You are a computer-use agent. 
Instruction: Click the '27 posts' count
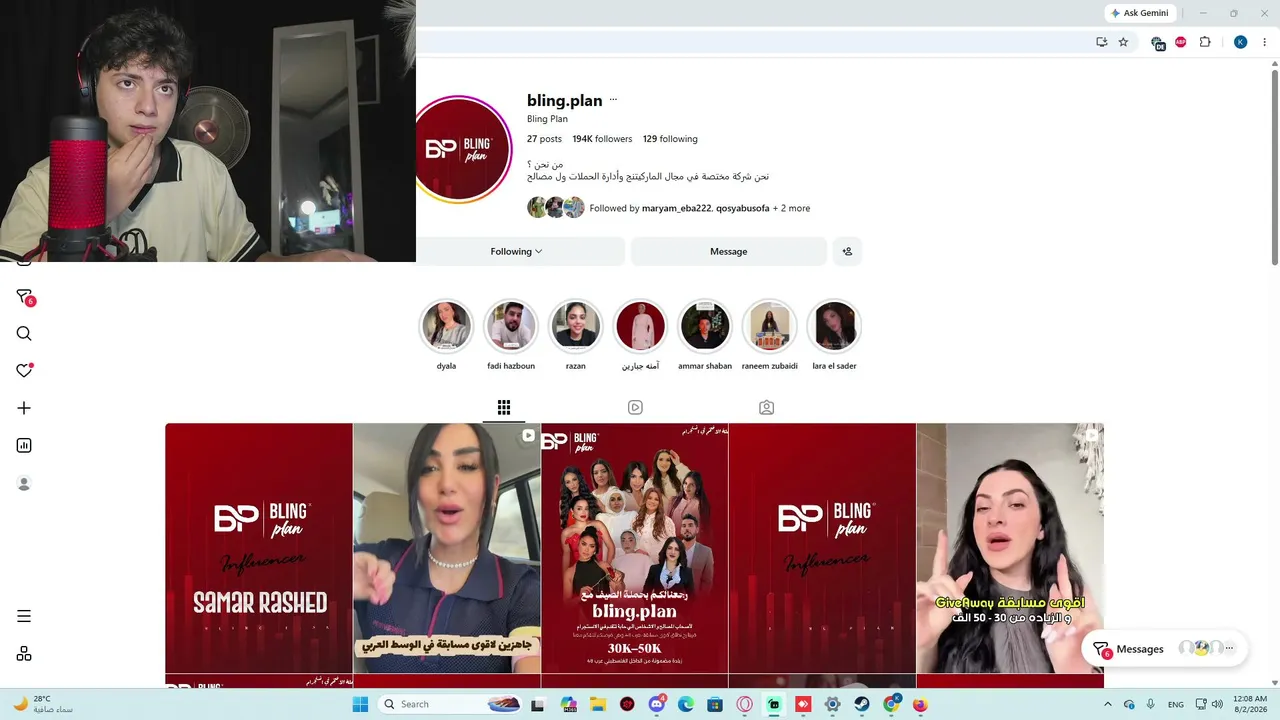[x=544, y=139]
